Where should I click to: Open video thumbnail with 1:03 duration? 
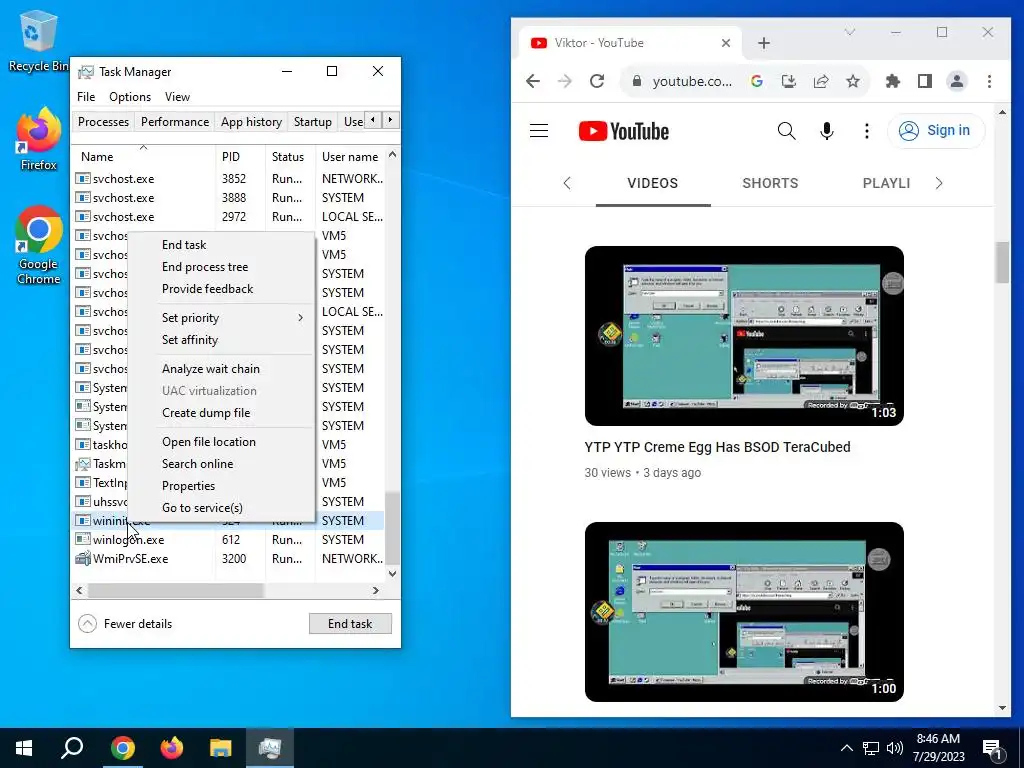coord(744,336)
